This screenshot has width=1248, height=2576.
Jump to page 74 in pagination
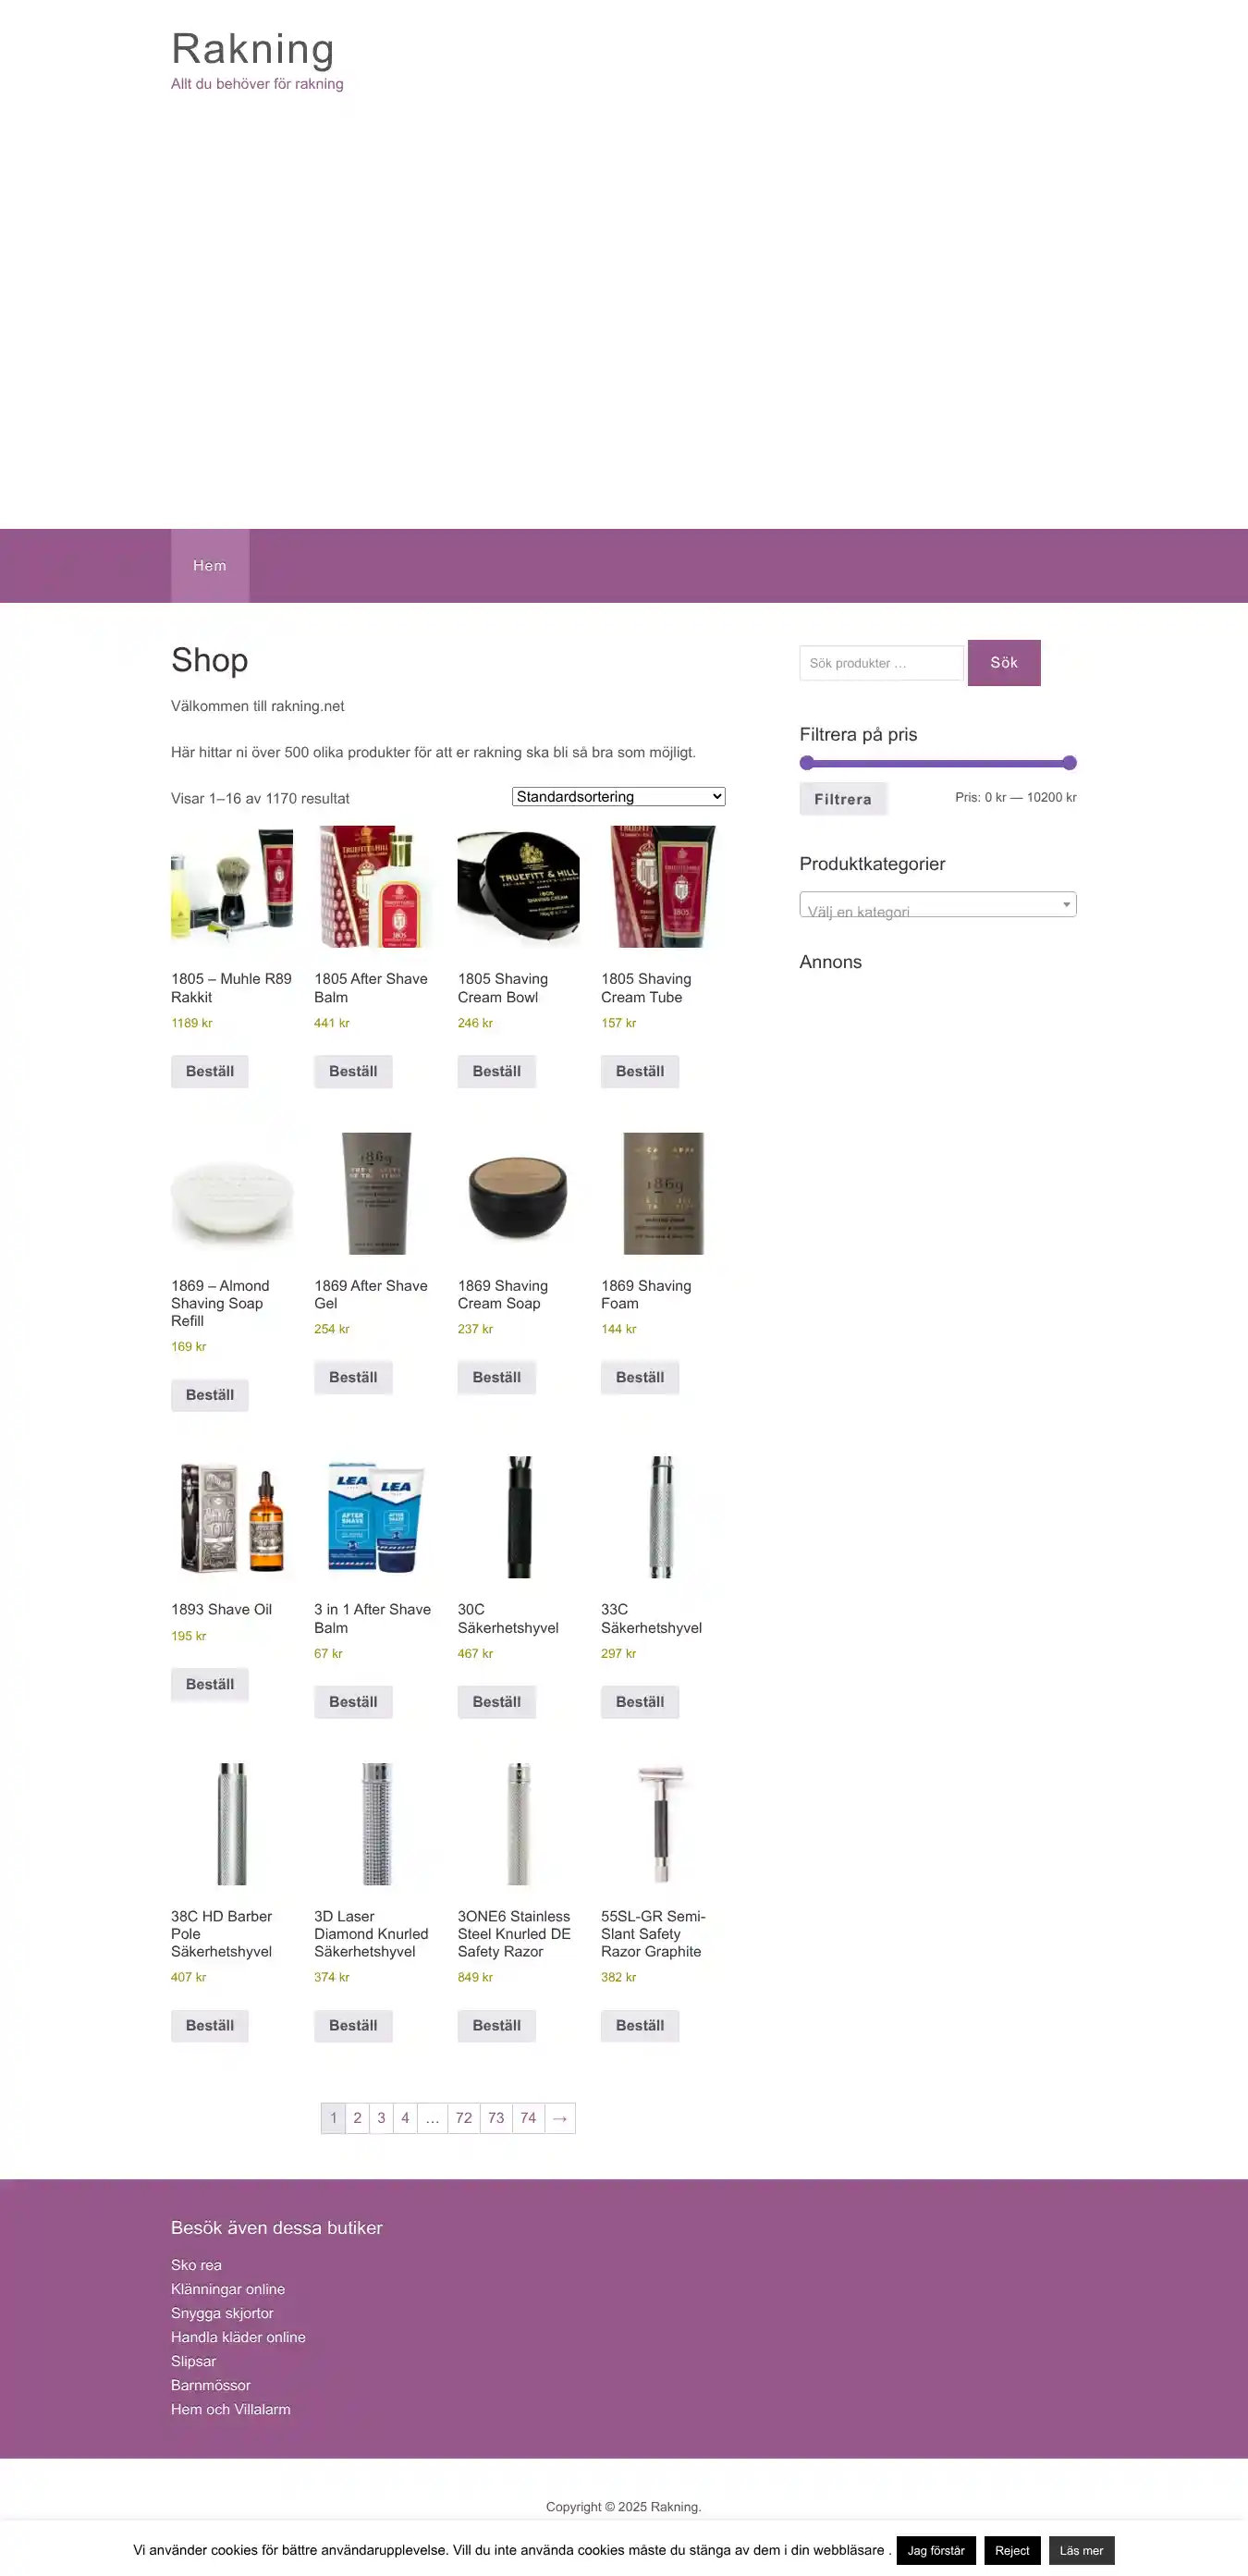click(528, 2117)
